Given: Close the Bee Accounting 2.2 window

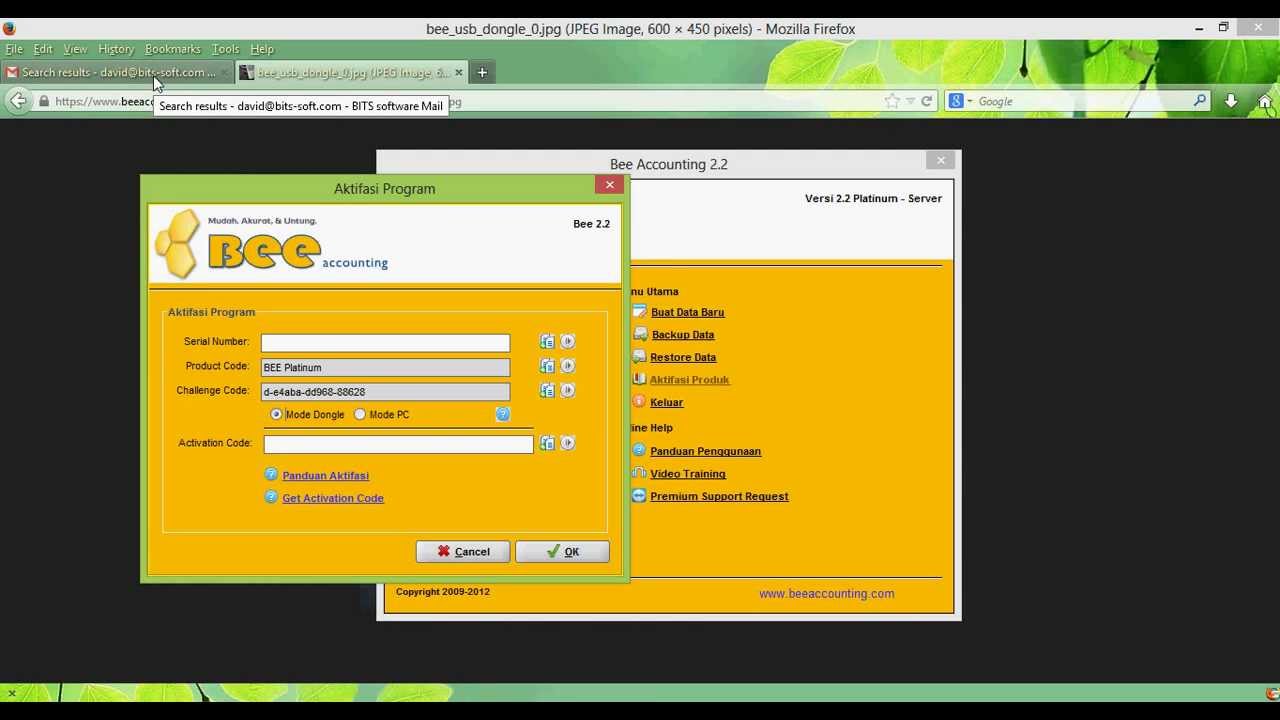Looking at the screenshot, I should click(x=941, y=160).
